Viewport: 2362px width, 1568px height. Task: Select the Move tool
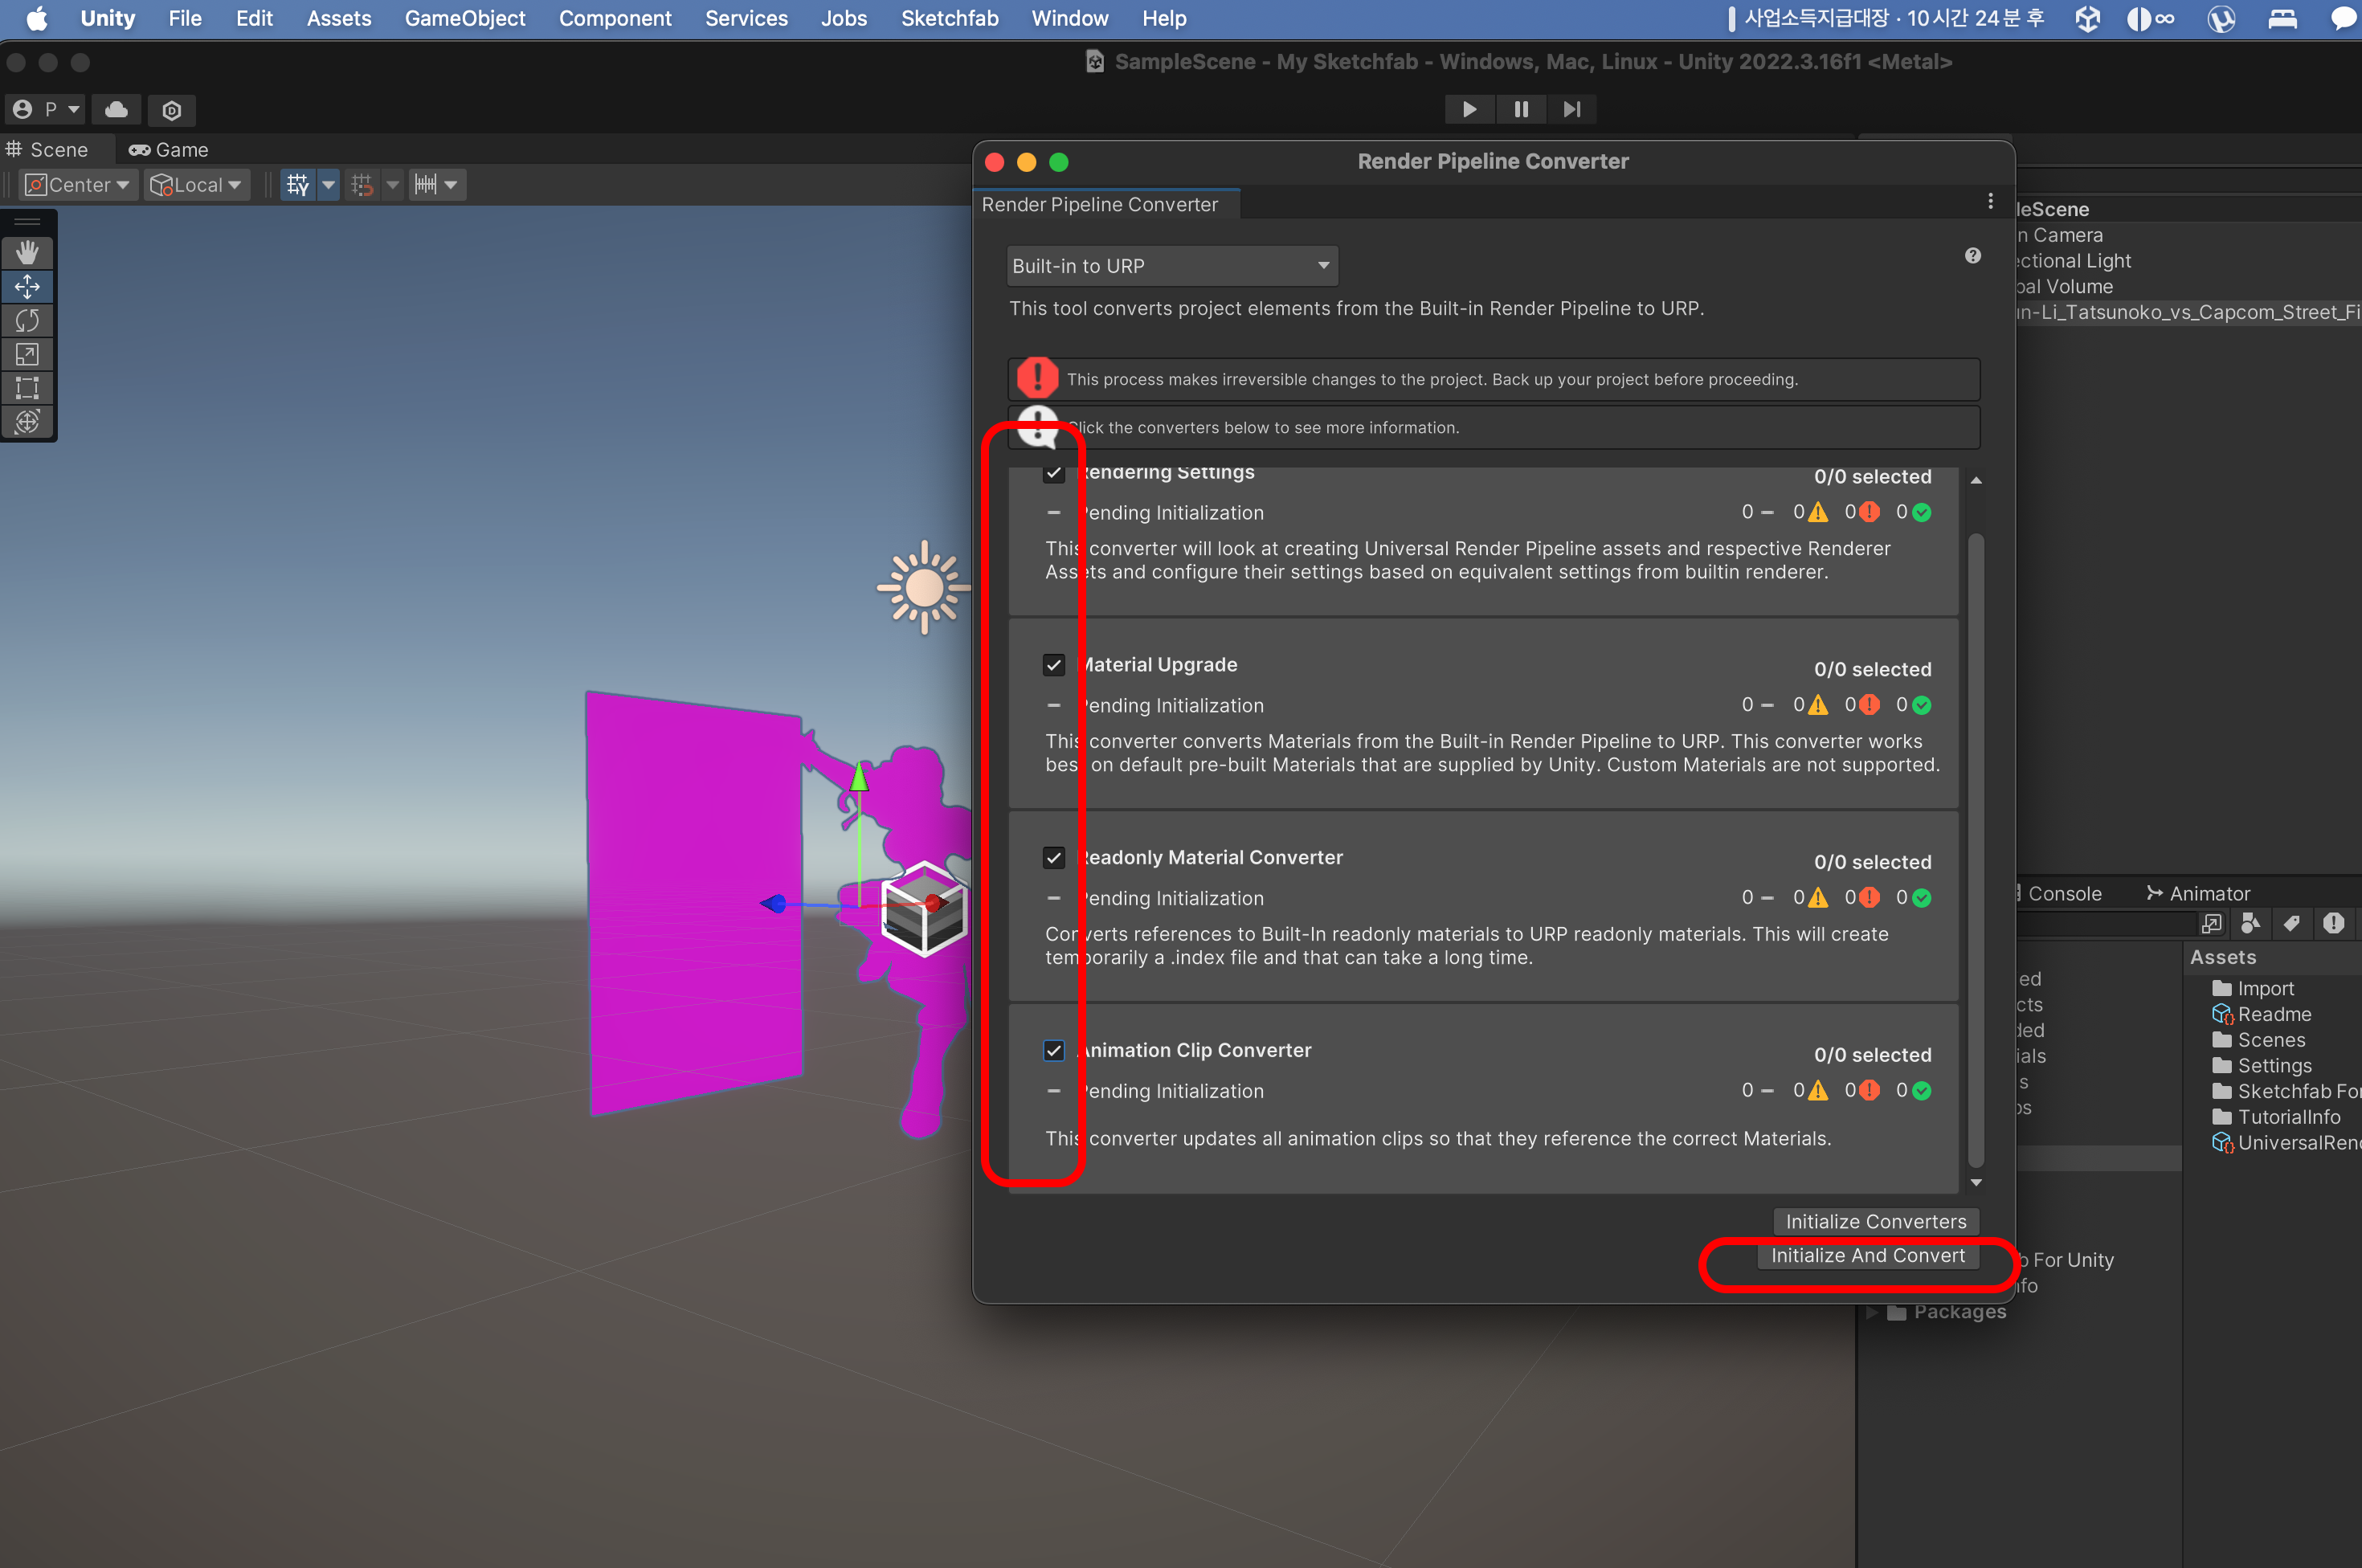[27, 287]
